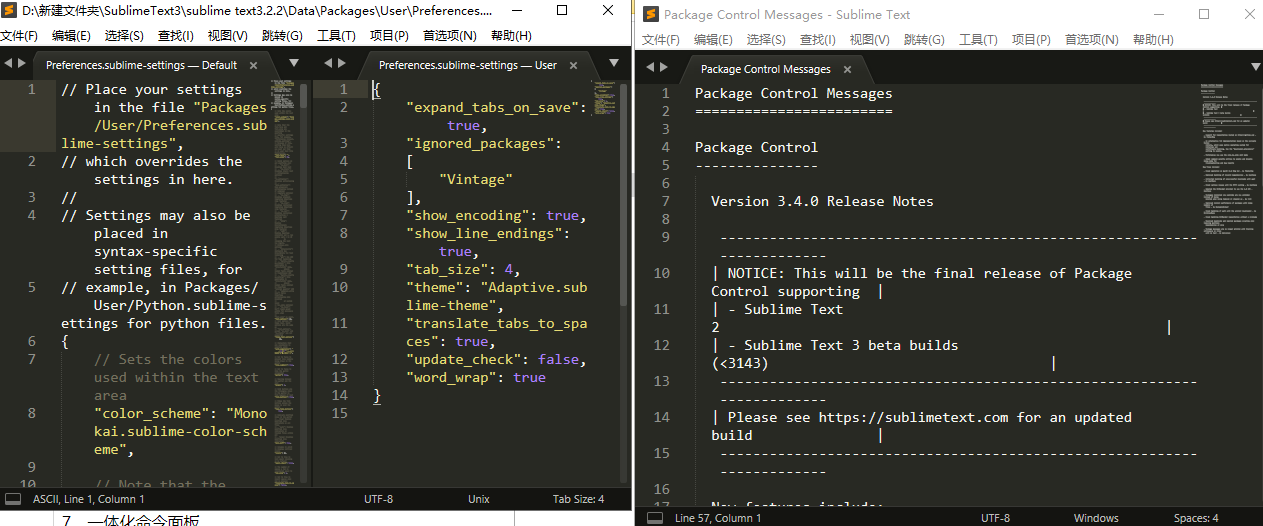This screenshot has width=1263, height=526.
Task: Go to previous tab arrow in Default settings pane
Action: click(8, 63)
